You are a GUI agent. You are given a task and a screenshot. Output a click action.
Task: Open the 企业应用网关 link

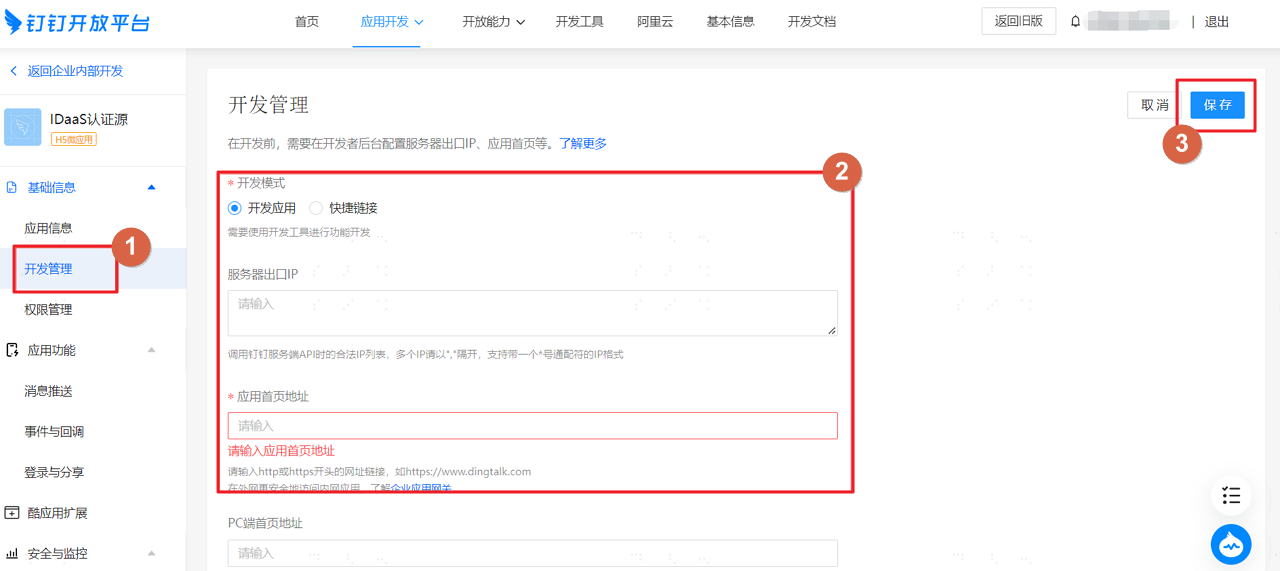point(421,488)
